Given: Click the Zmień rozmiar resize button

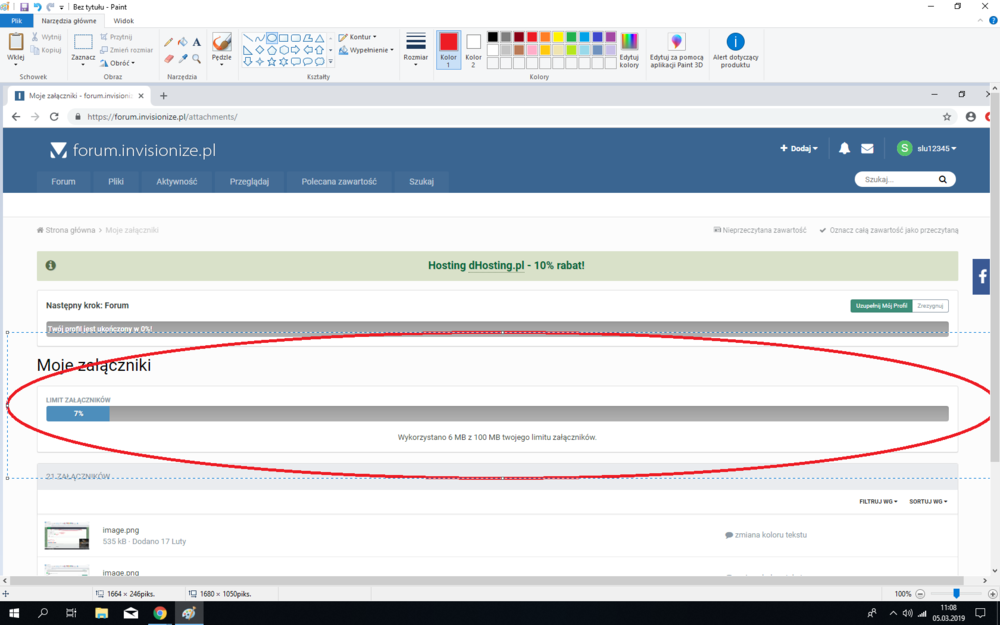Looking at the screenshot, I should pyautogui.click(x=127, y=50).
